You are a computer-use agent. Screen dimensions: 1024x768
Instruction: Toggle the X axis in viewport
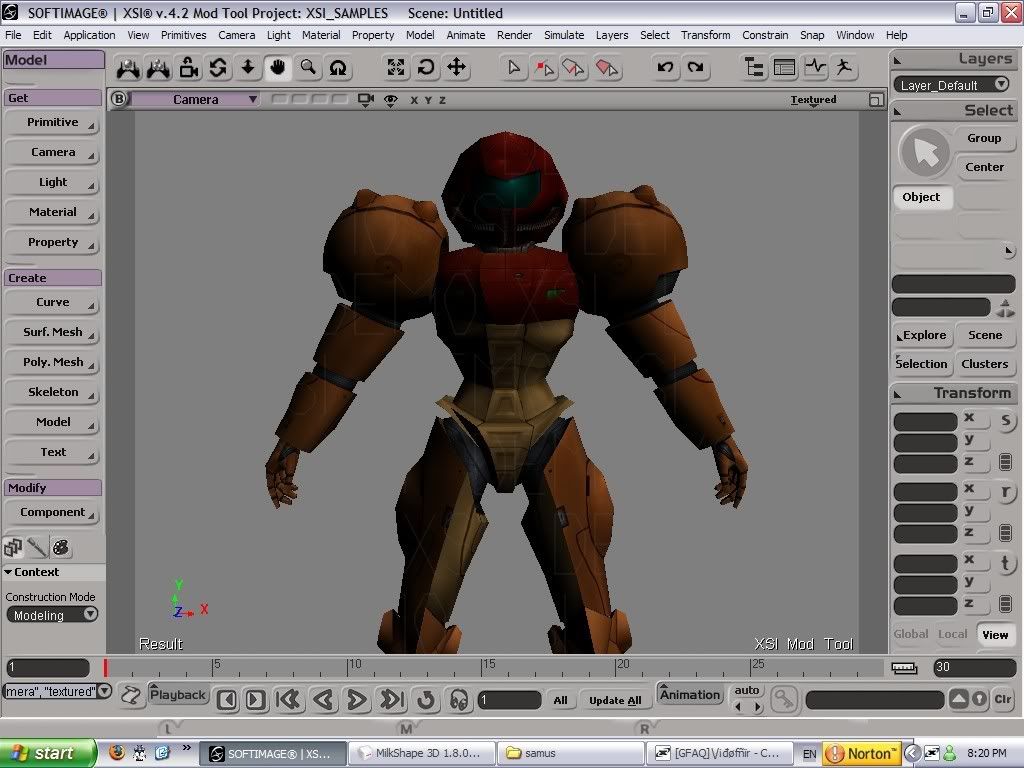pyautogui.click(x=414, y=100)
